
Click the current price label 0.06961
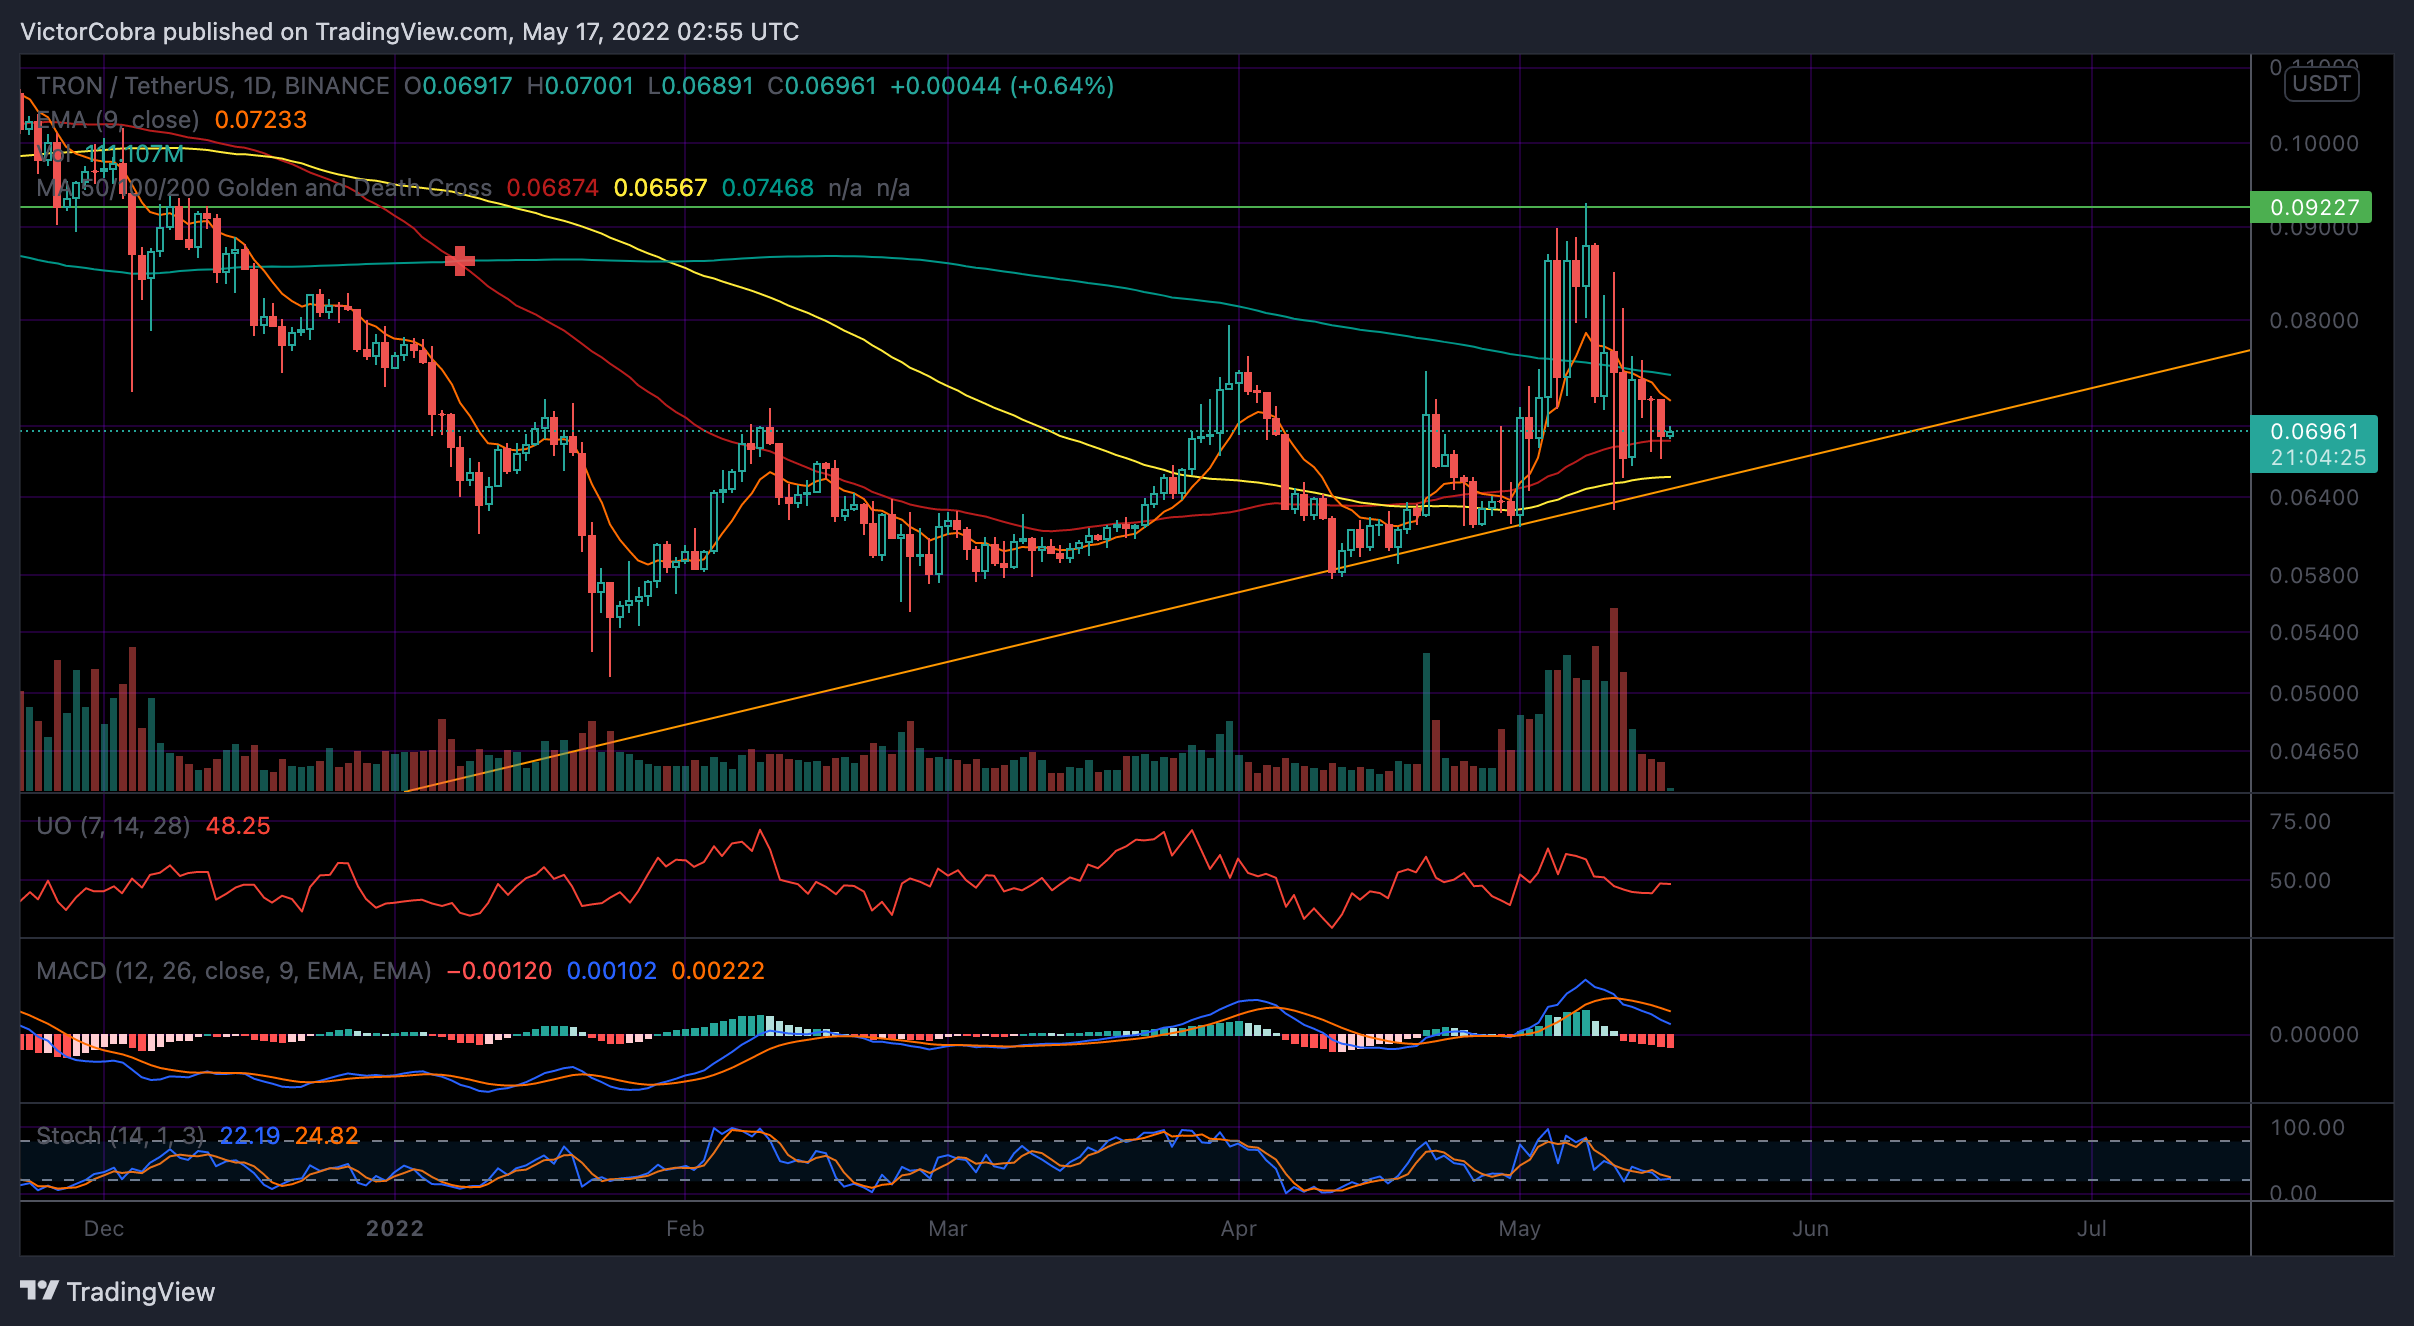click(2314, 431)
